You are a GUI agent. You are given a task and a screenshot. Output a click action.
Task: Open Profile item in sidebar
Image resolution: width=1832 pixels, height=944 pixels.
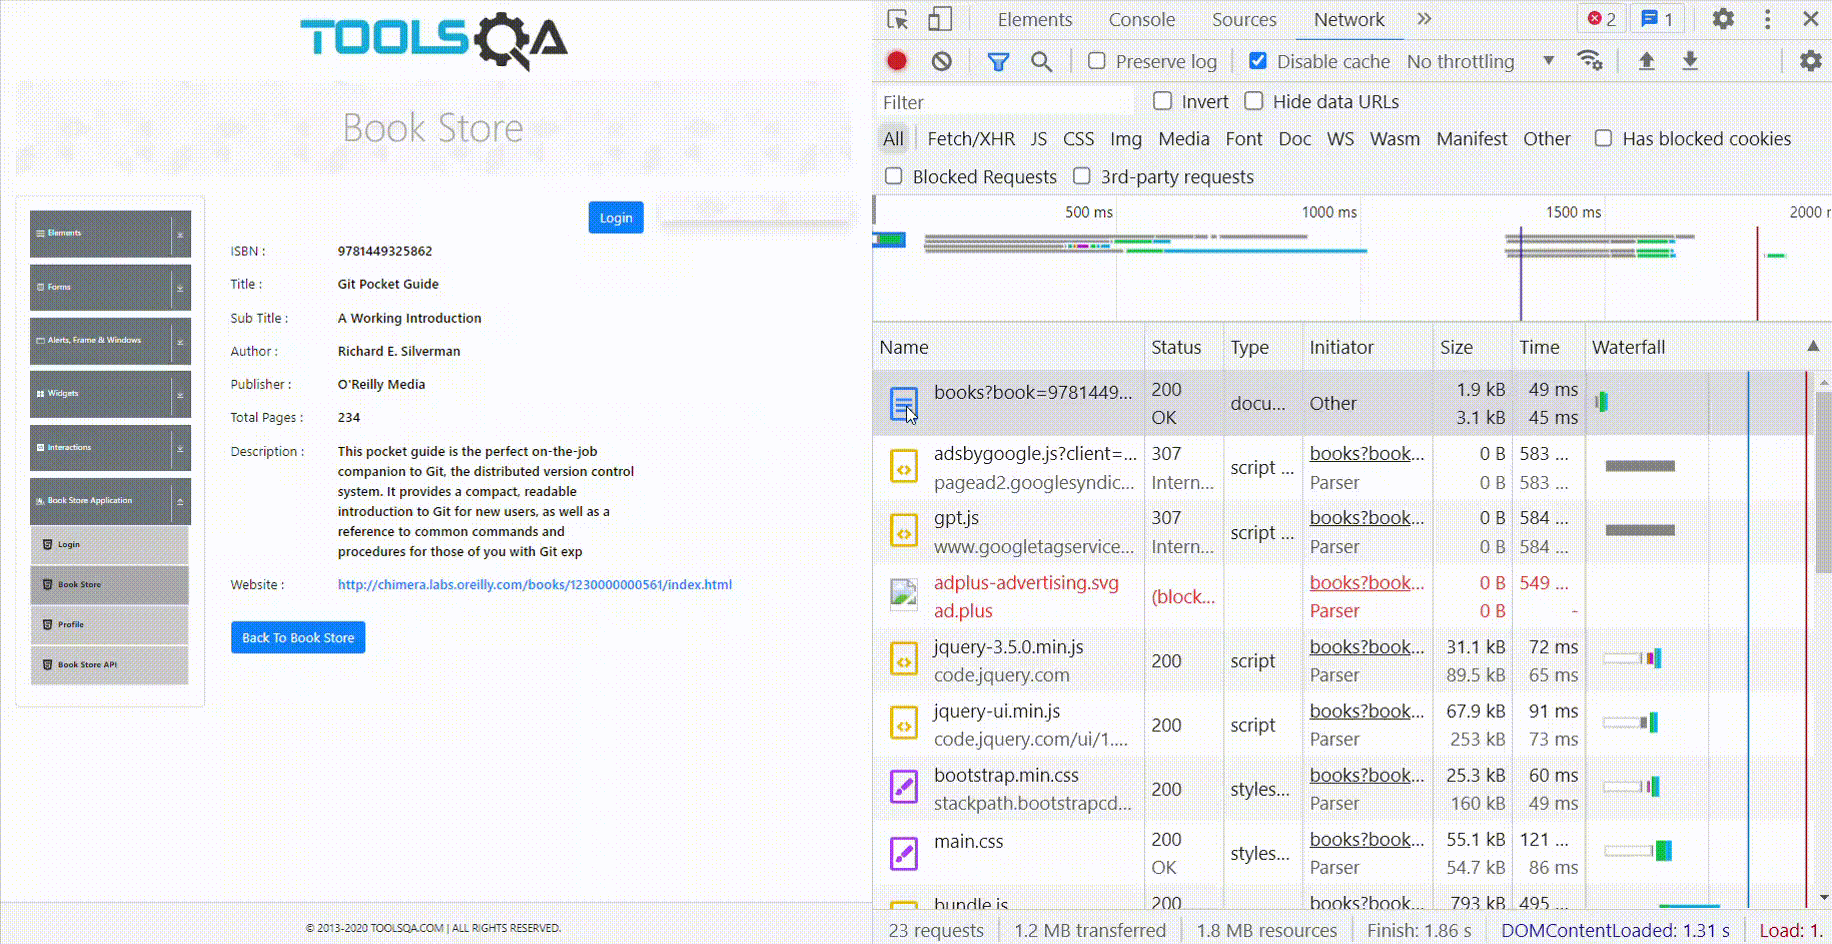point(110,625)
